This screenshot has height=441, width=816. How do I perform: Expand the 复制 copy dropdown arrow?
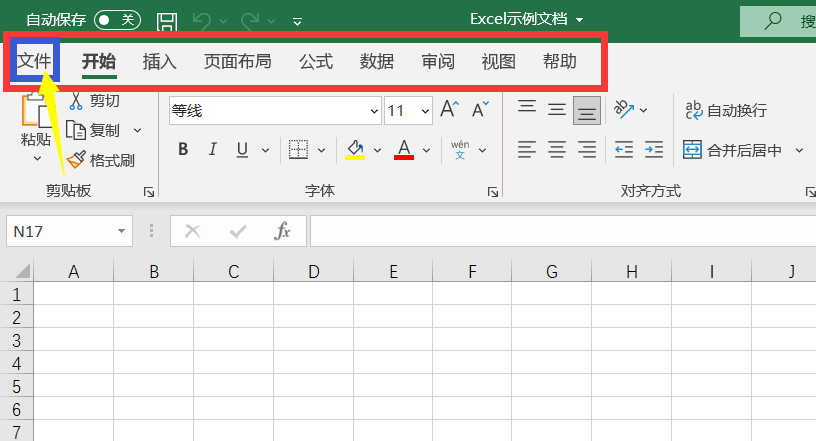coord(137,131)
